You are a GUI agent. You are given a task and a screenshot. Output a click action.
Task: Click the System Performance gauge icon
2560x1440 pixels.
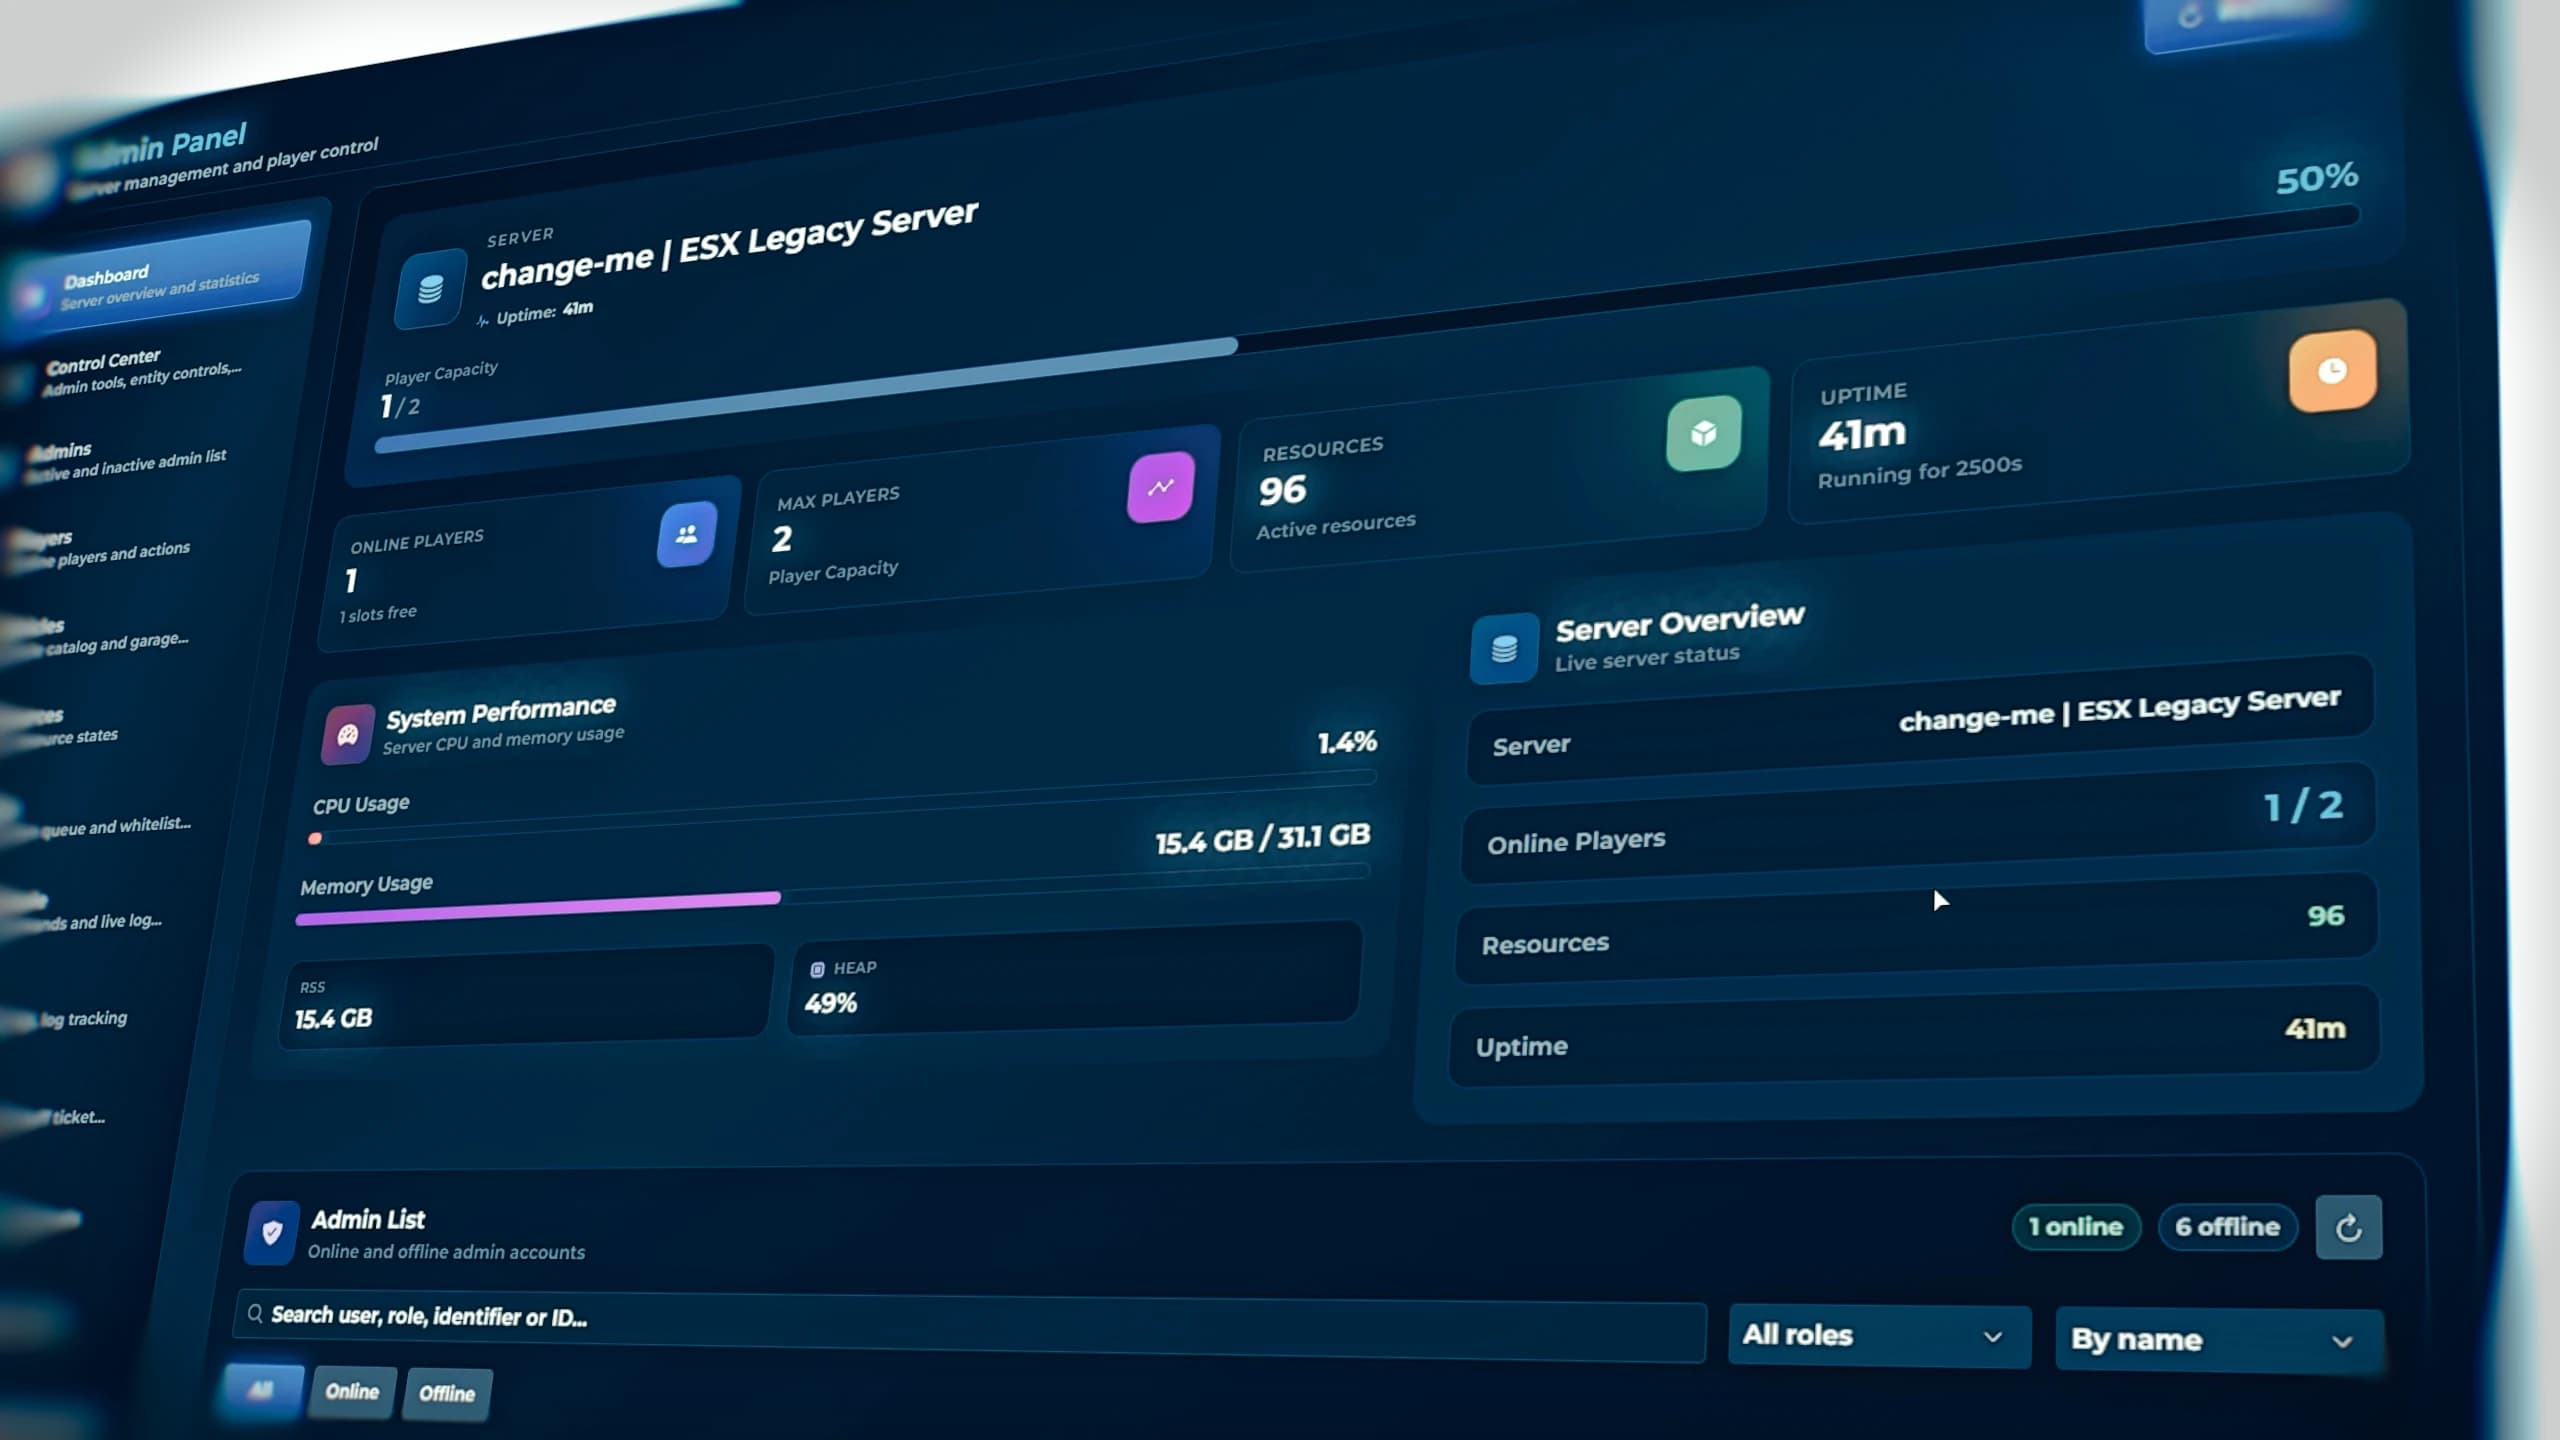tap(347, 735)
